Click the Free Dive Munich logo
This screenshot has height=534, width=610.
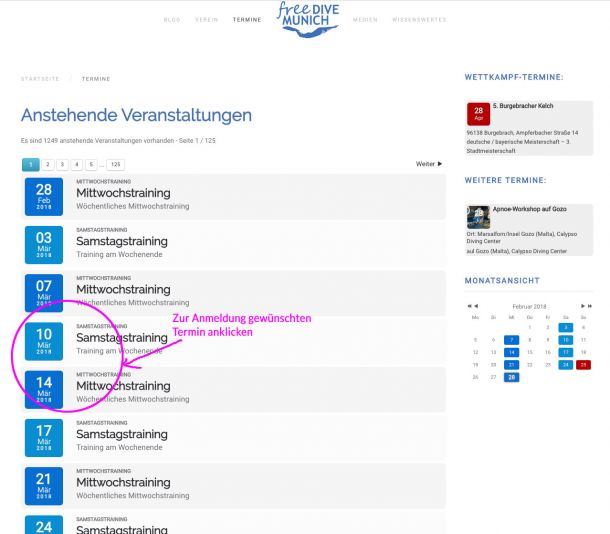point(305,19)
